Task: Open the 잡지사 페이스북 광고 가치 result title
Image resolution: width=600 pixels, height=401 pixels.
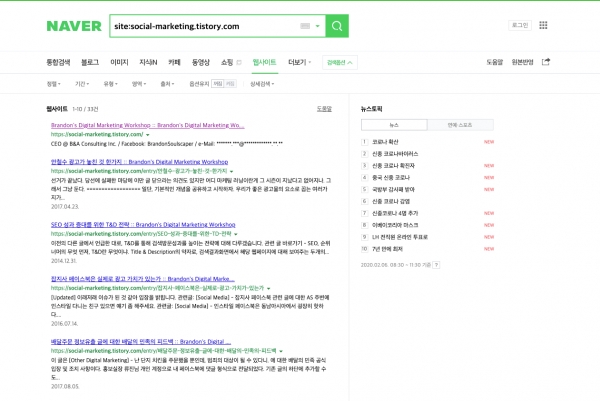Action: (142, 279)
